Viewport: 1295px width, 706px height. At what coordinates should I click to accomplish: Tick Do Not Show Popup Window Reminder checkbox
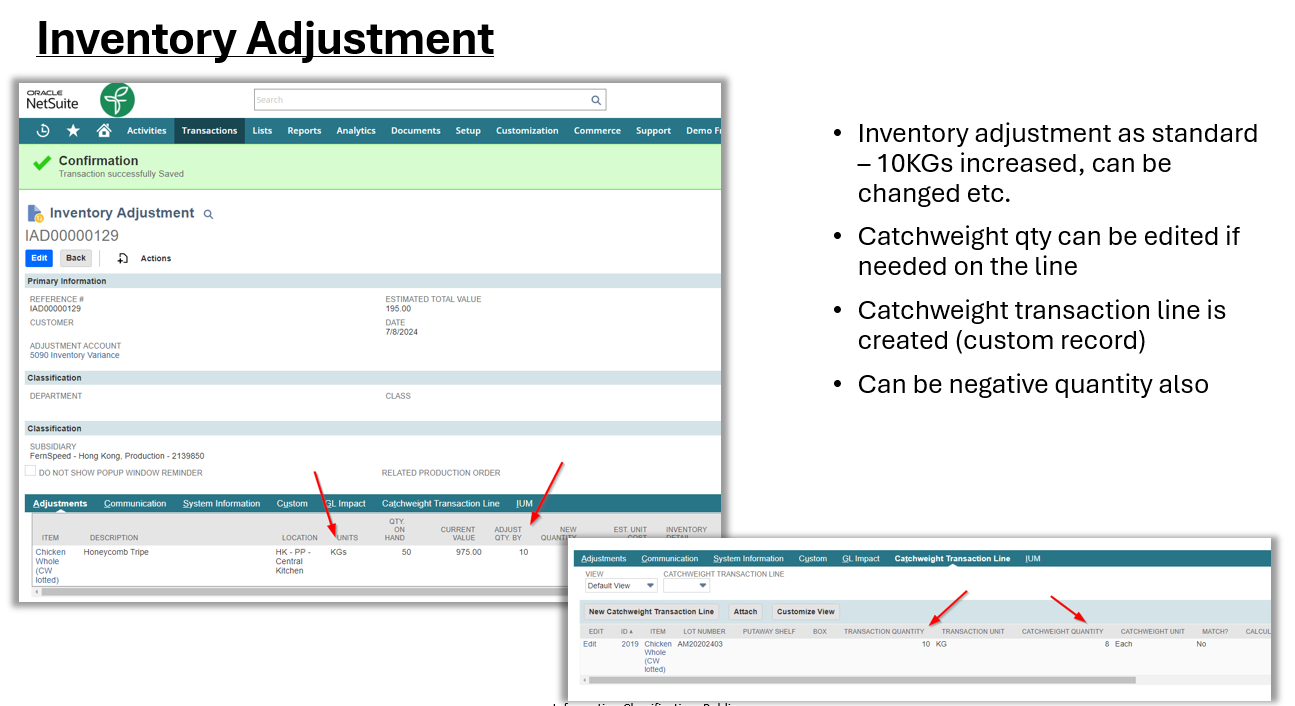pyautogui.click(x=30, y=471)
